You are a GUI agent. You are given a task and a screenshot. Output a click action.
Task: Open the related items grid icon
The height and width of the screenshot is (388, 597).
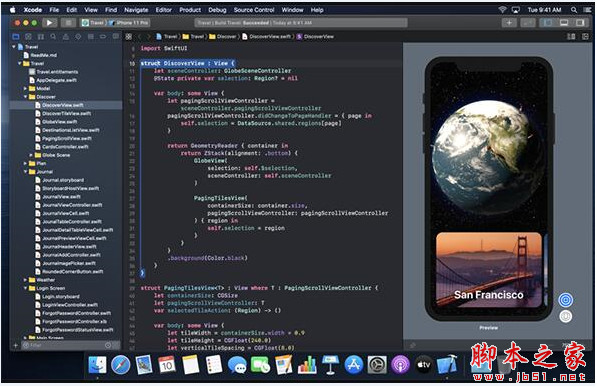pyautogui.click(x=129, y=37)
